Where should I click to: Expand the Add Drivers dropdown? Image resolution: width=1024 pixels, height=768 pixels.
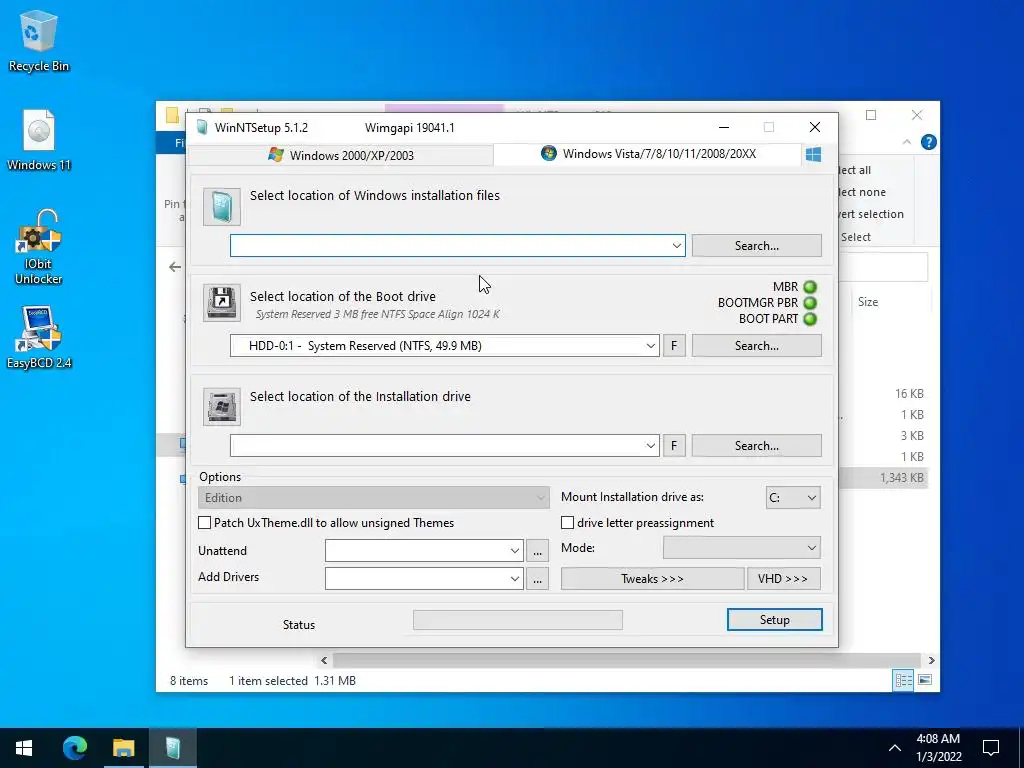[x=515, y=579]
